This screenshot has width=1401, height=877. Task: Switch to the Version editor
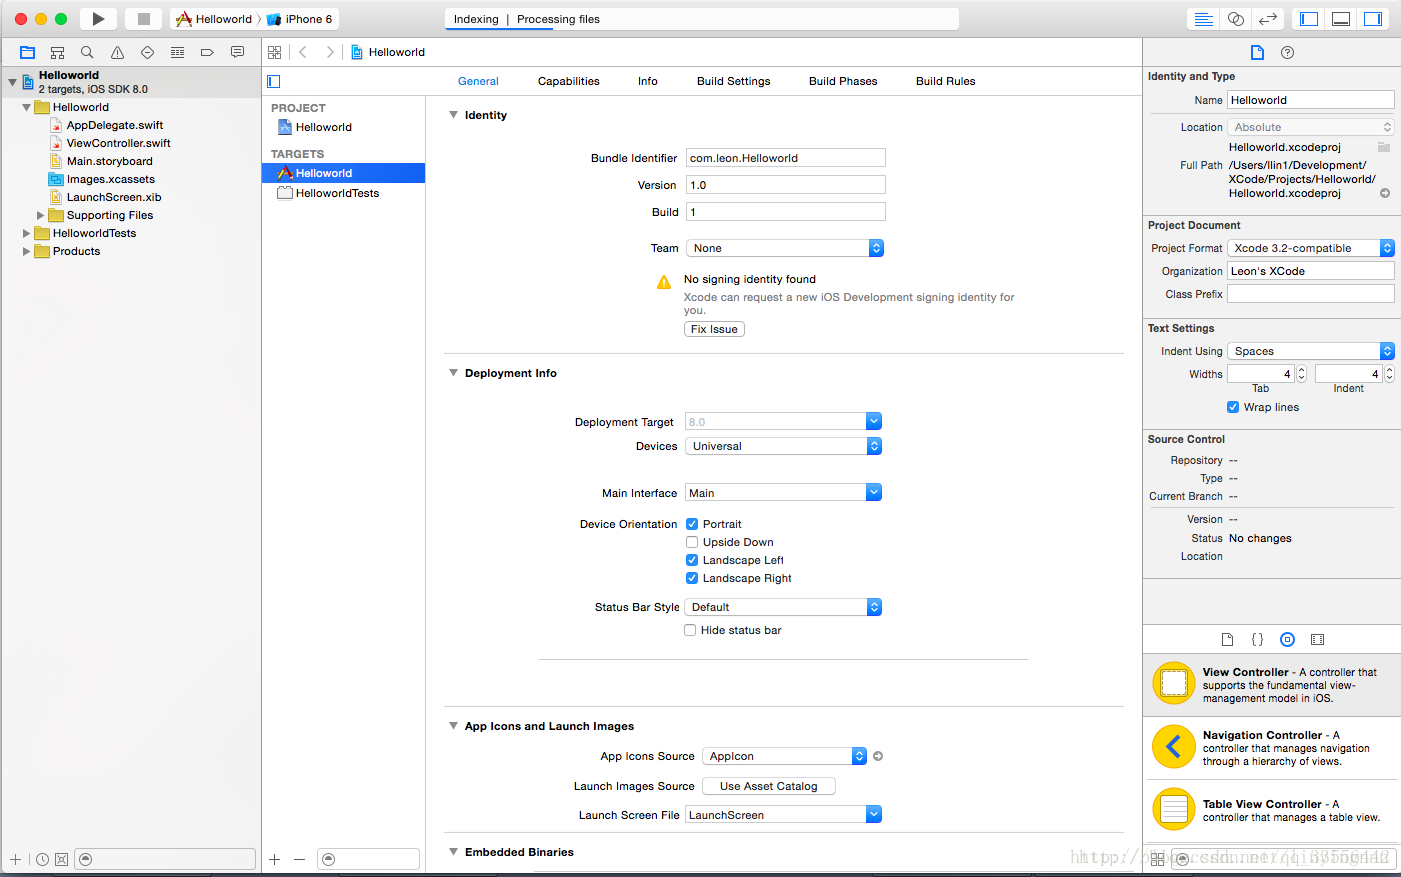point(1268,19)
